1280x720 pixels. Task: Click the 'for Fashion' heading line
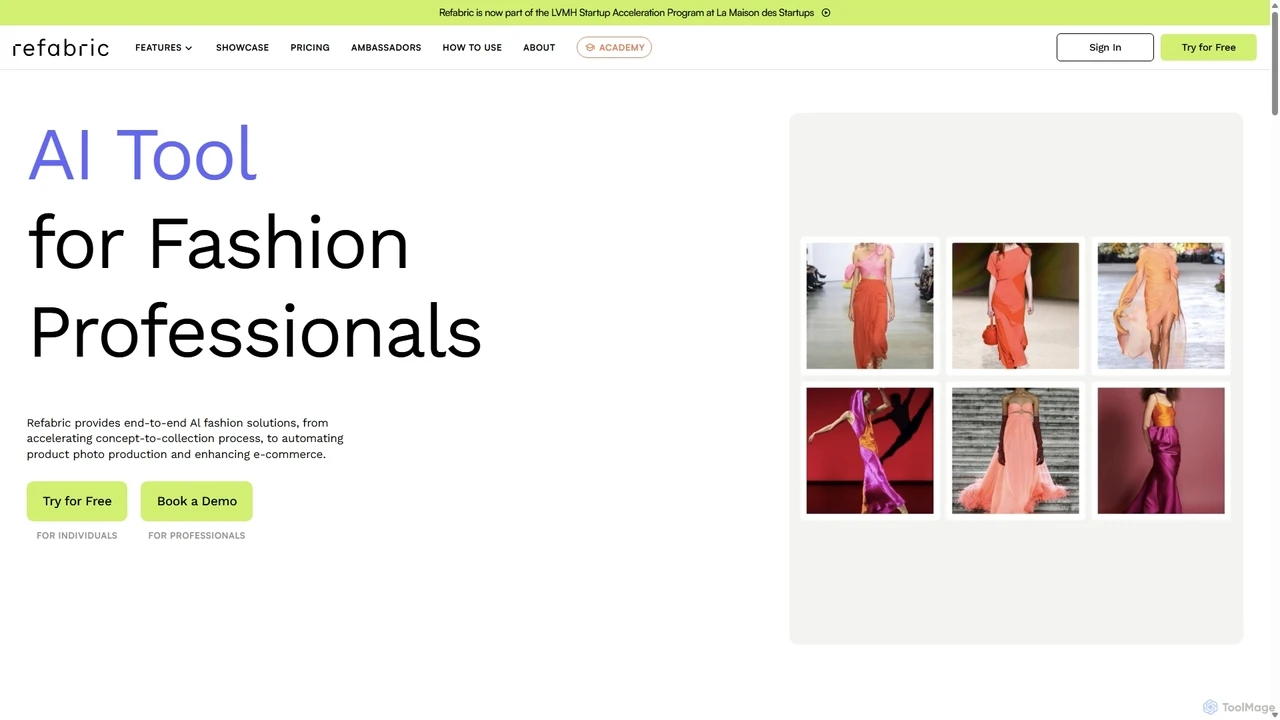coord(218,242)
